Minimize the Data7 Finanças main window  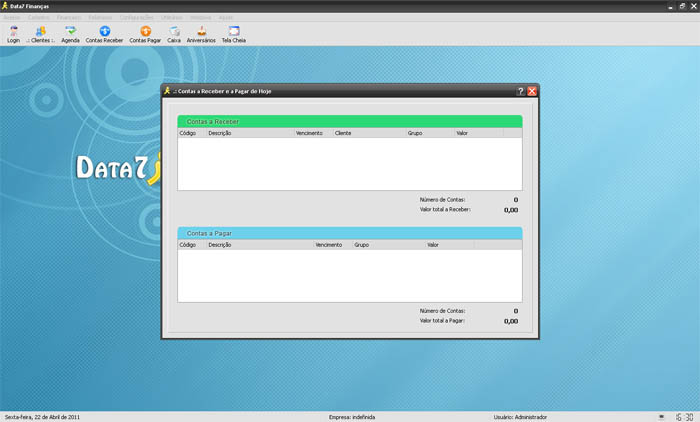pos(670,6)
